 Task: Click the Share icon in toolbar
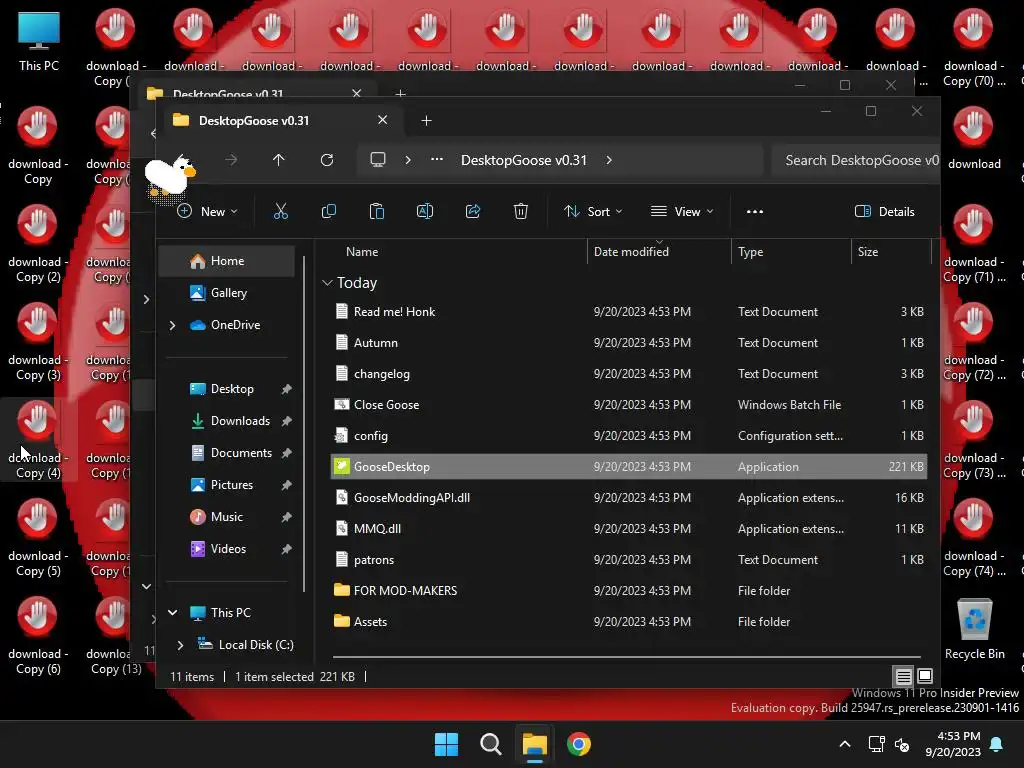click(x=473, y=212)
